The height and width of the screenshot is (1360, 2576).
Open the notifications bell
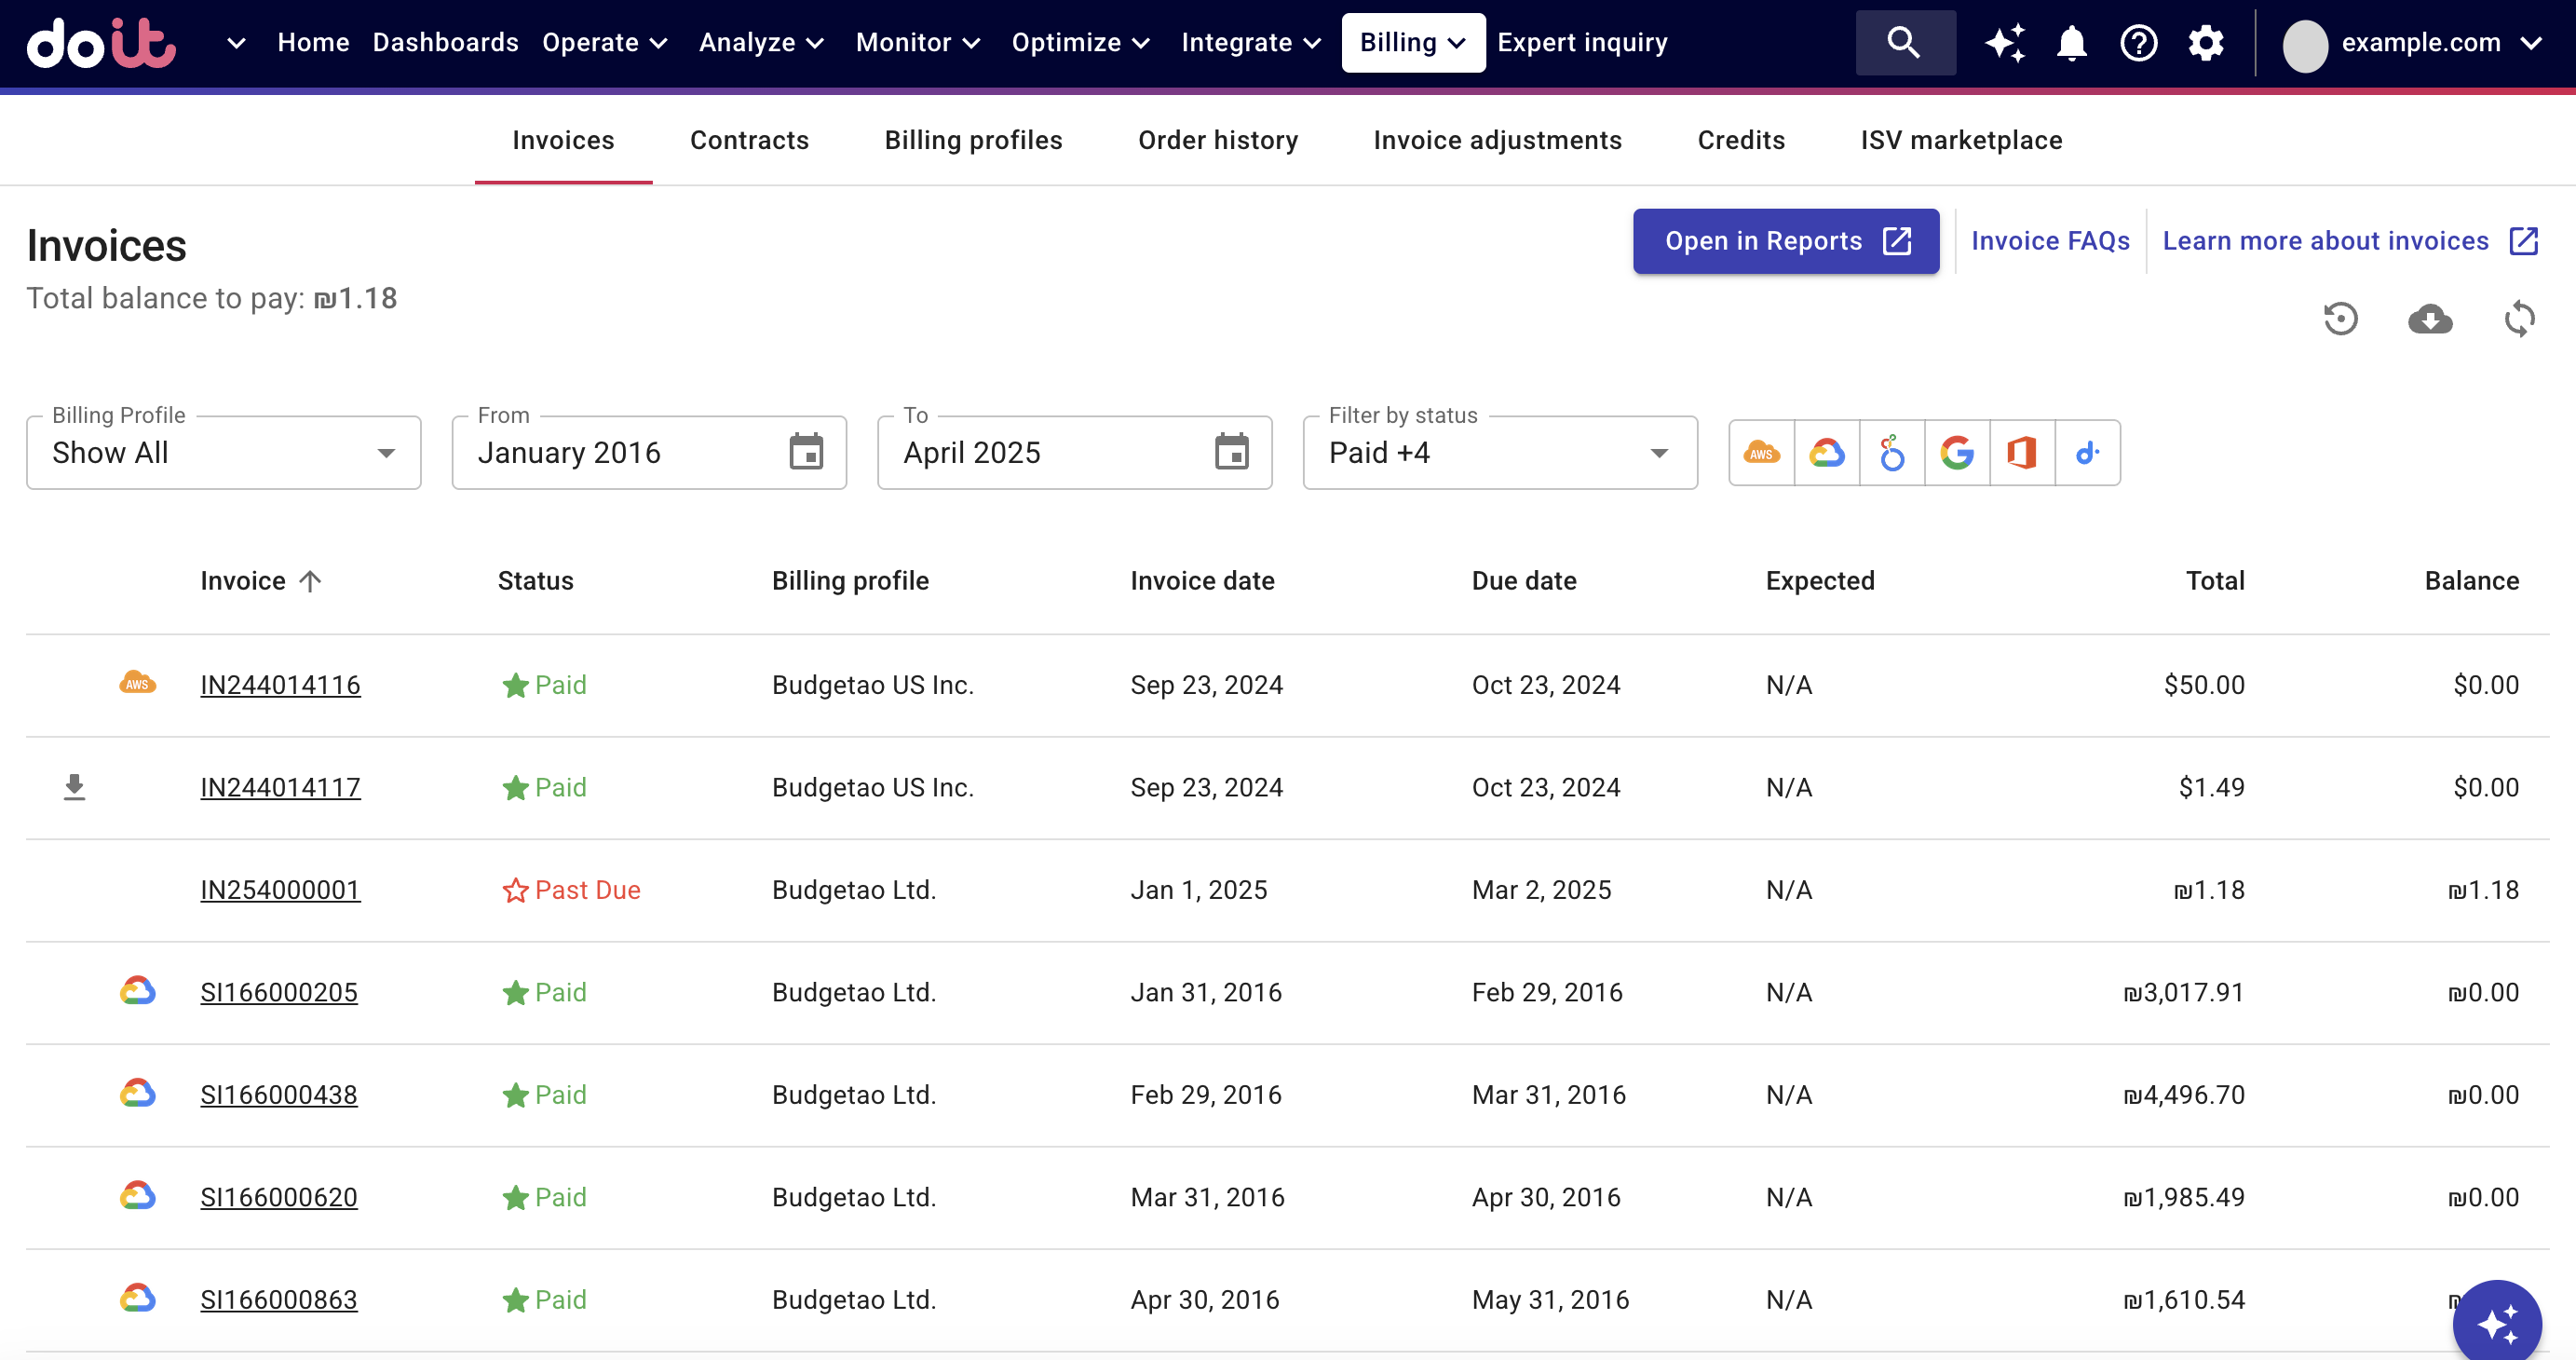(2071, 43)
